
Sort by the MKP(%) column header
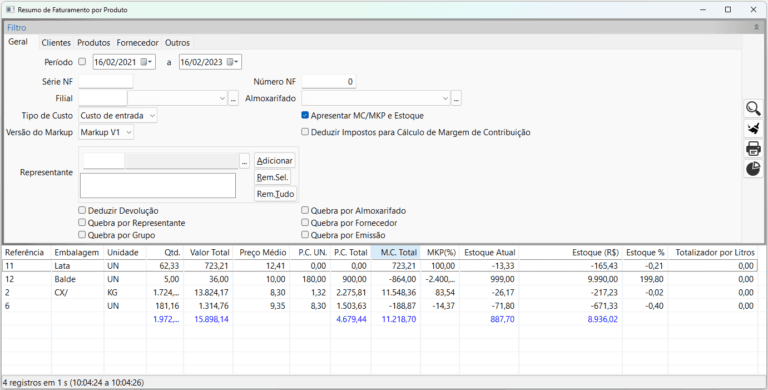point(440,252)
